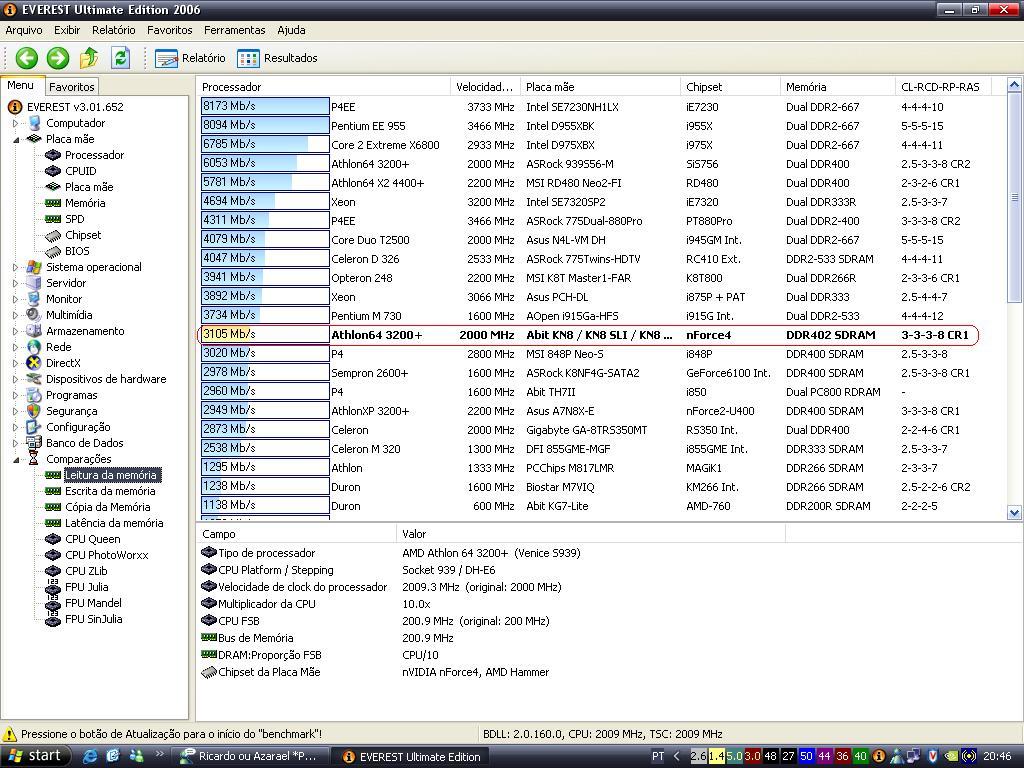The height and width of the screenshot is (768, 1024).
Task: Select the FPU Mandel benchmark icon
Action: [x=53, y=603]
